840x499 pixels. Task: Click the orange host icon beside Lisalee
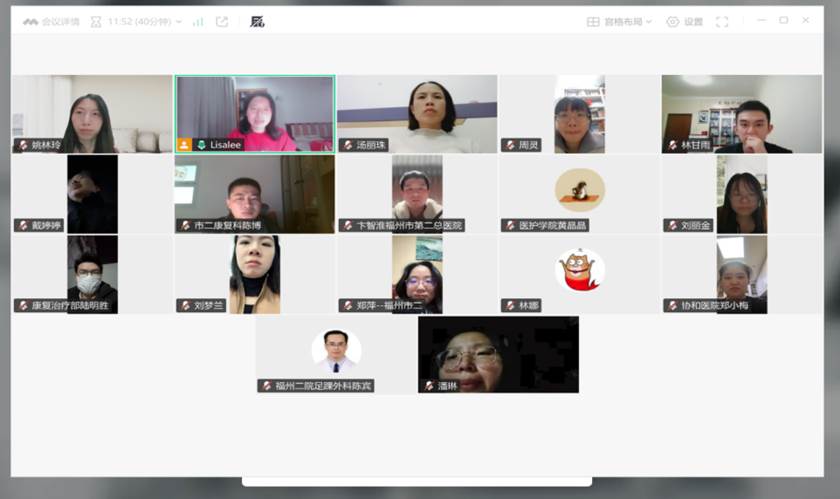(184, 145)
